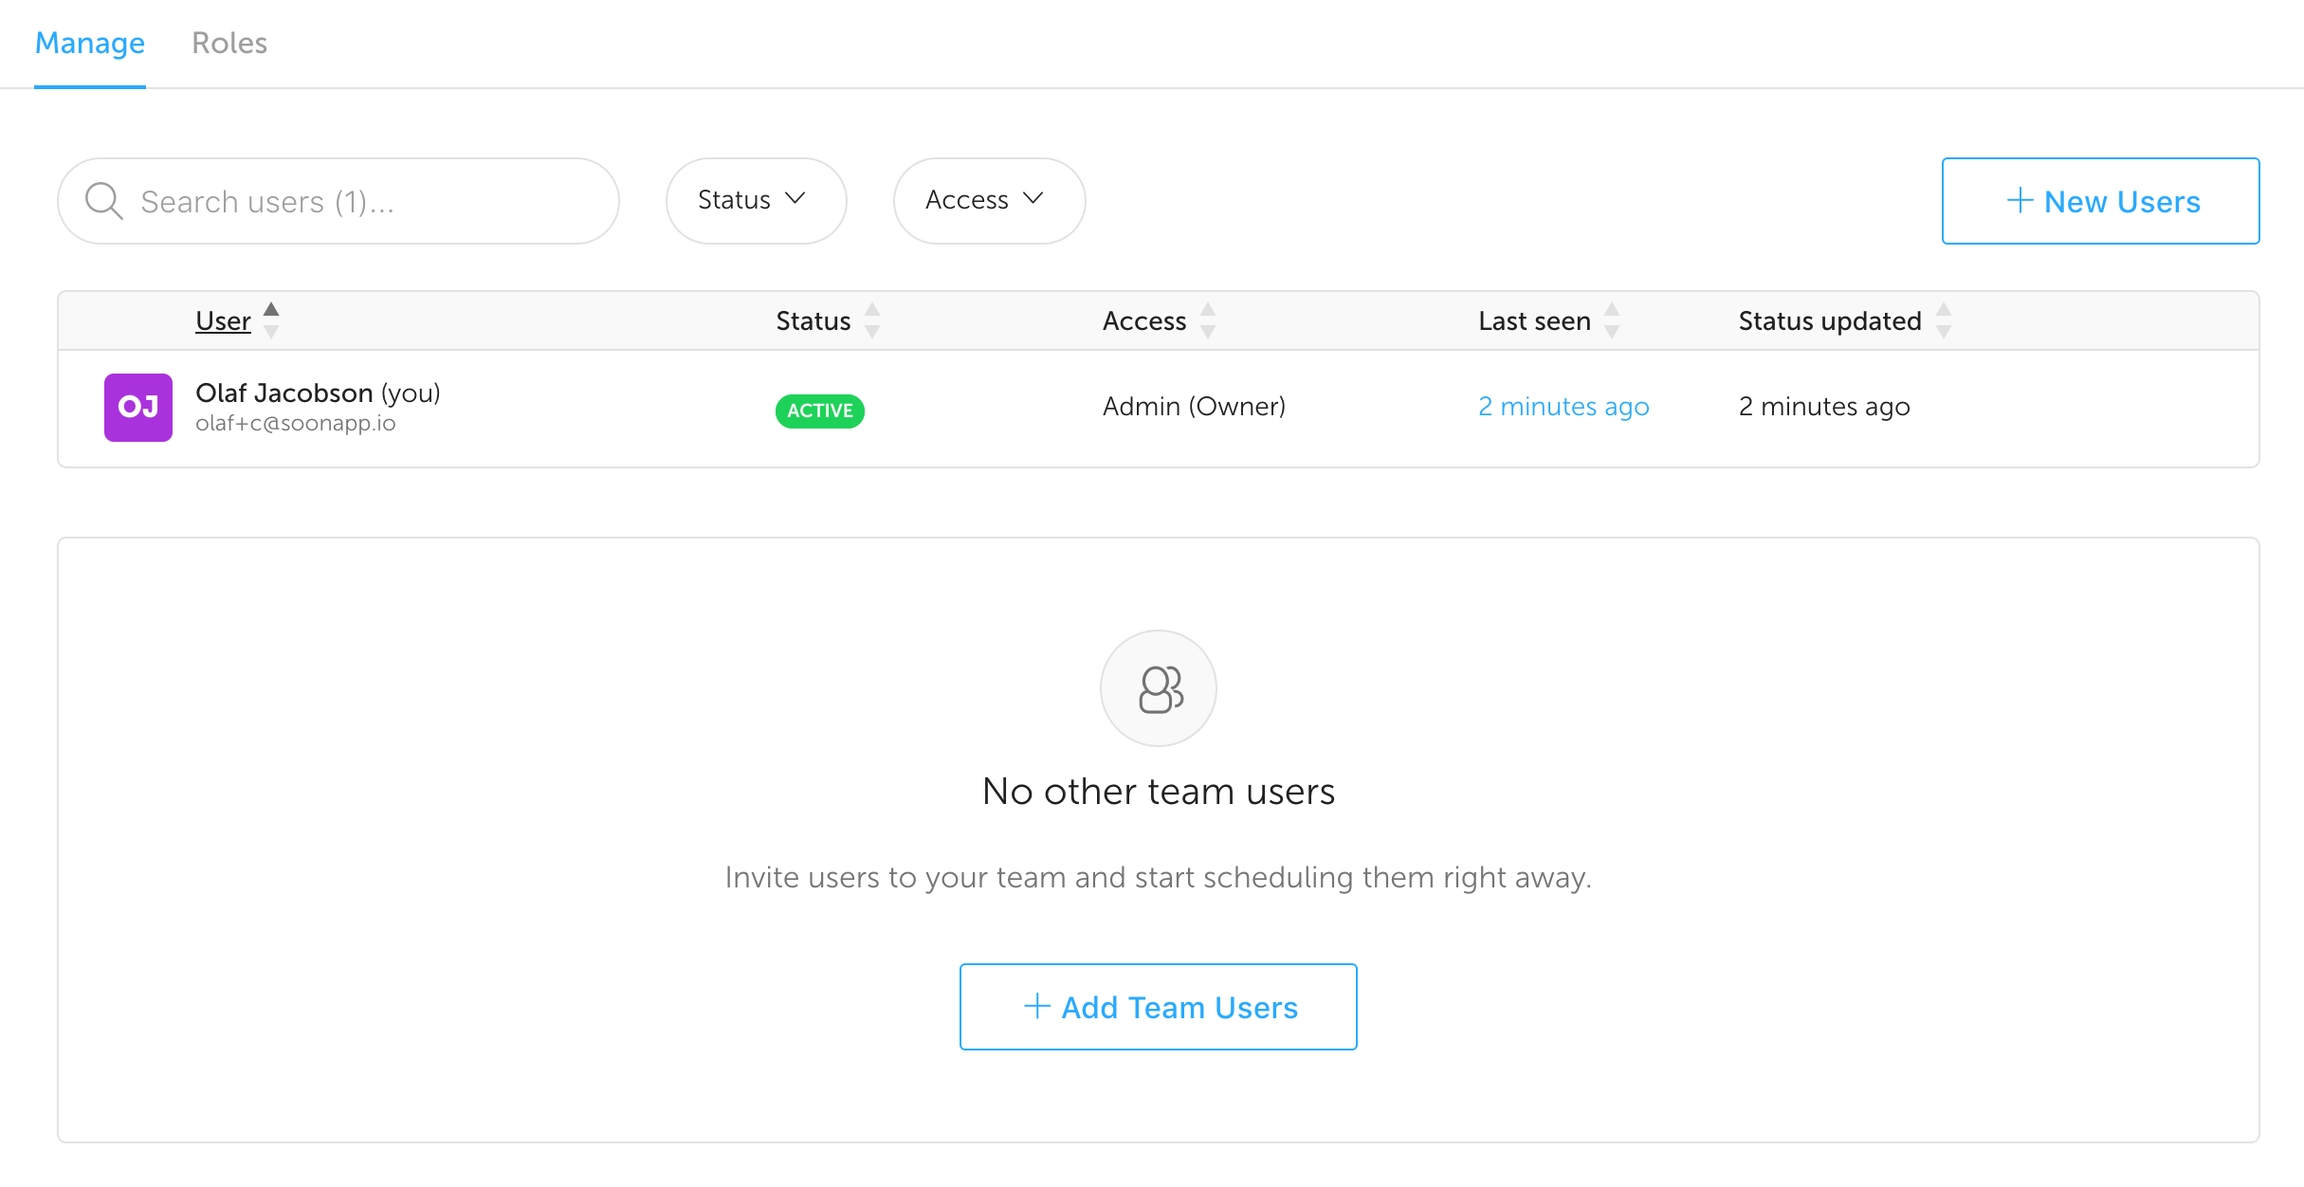
Task: Click the team users group icon
Action: point(1158,688)
